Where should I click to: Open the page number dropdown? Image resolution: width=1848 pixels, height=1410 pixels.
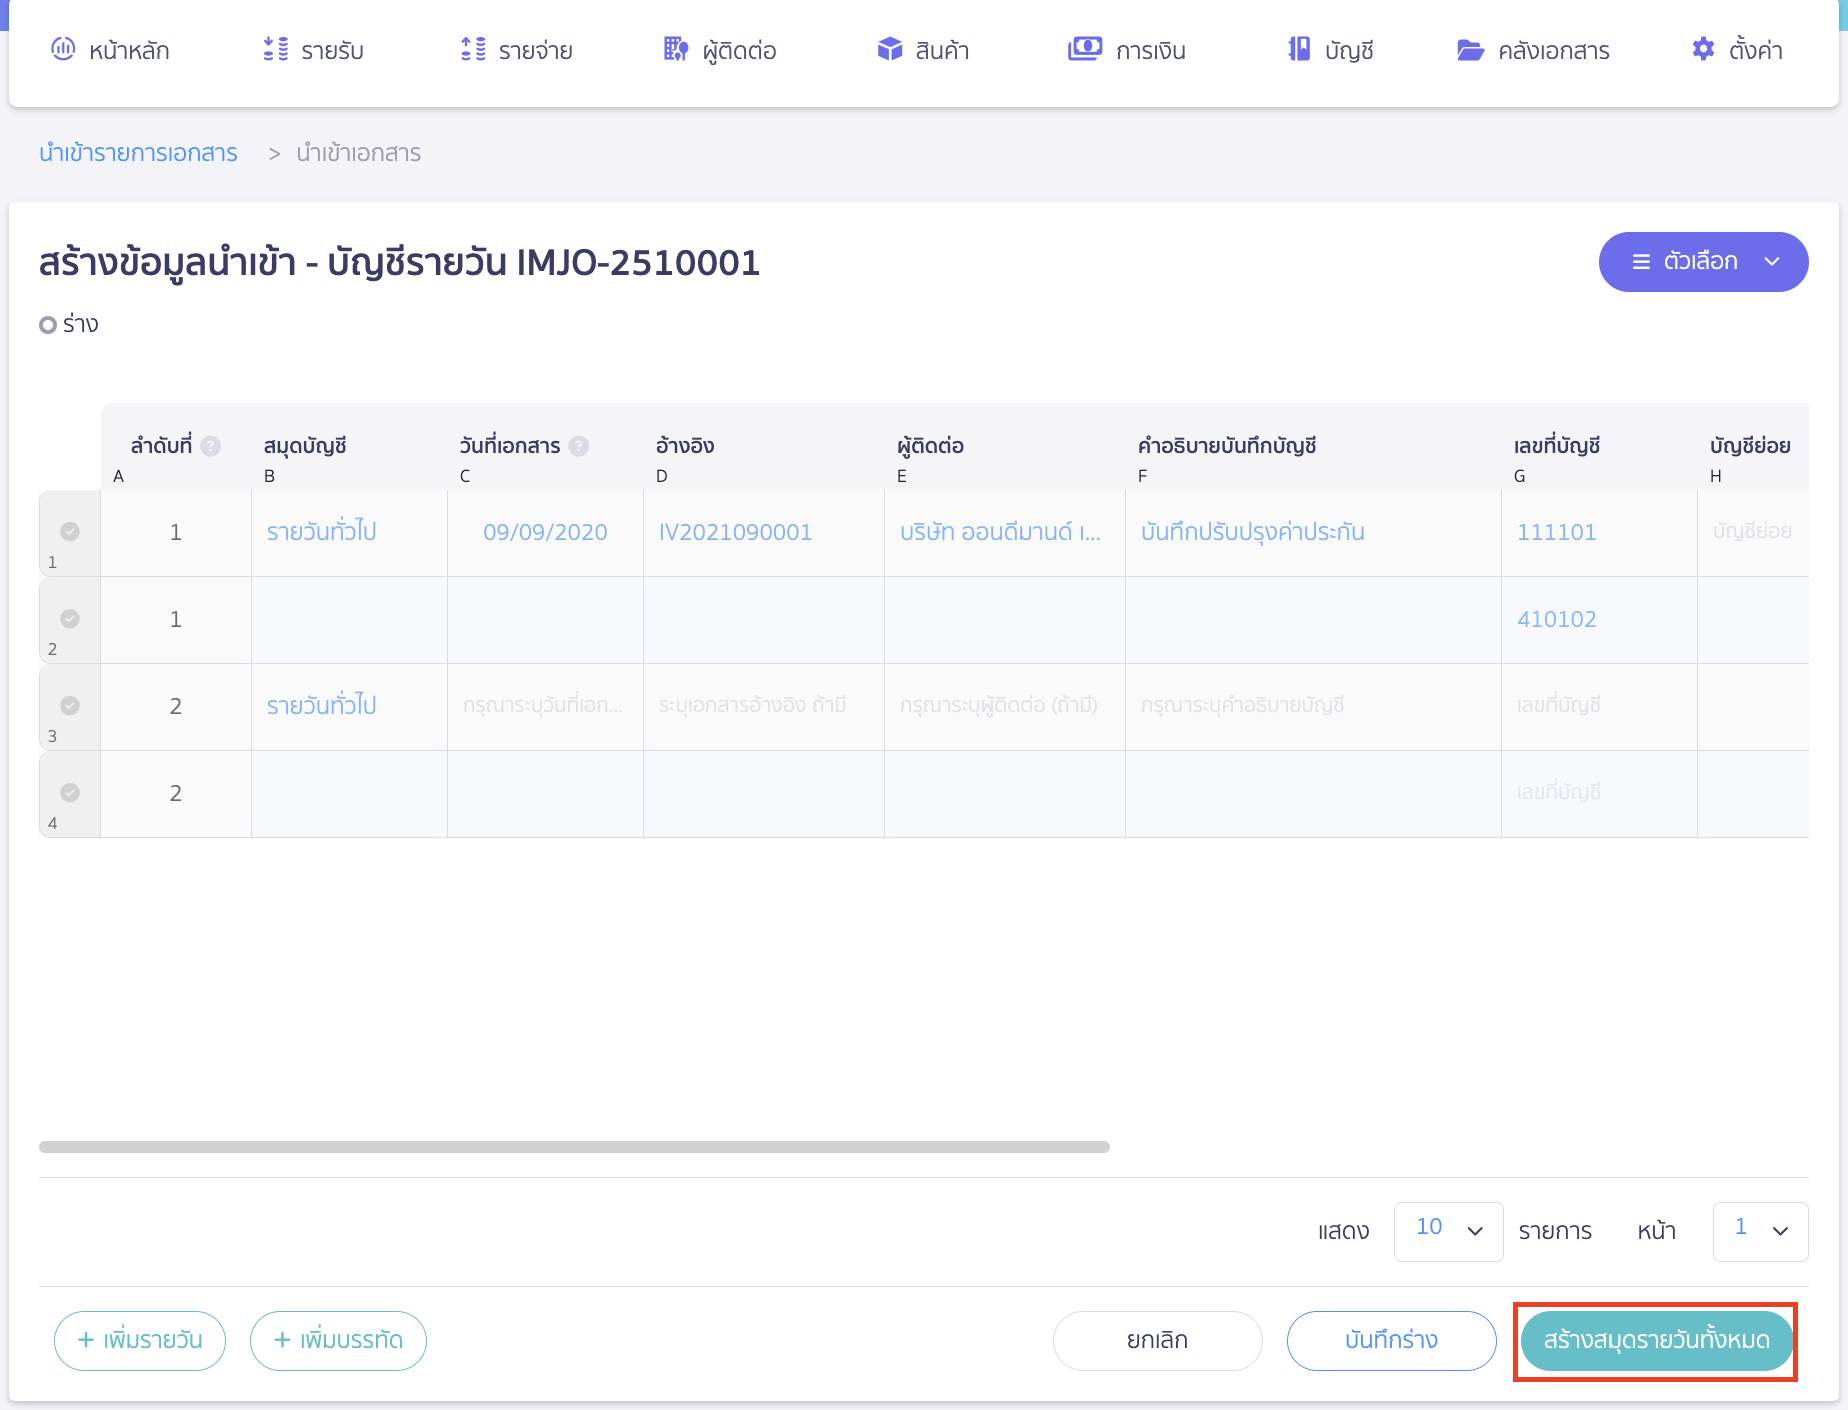pyautogui.click(x=1760, y=1231)
